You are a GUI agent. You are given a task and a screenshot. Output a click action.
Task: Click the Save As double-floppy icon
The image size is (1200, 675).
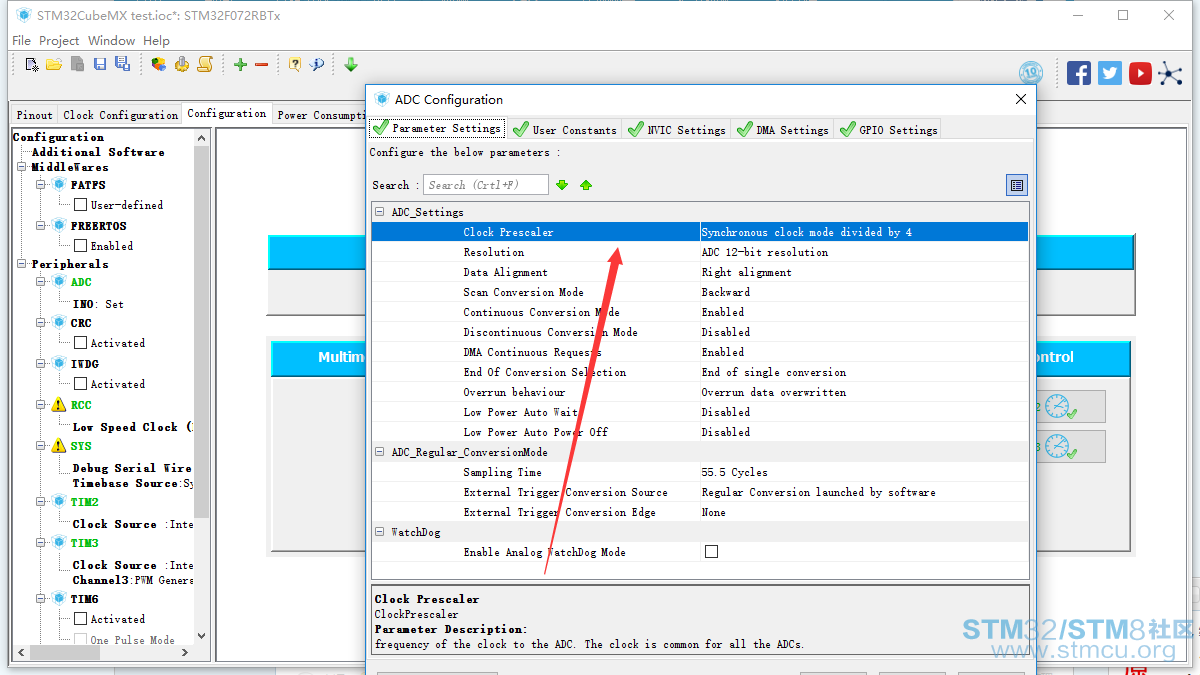click(x=122, y=64)
